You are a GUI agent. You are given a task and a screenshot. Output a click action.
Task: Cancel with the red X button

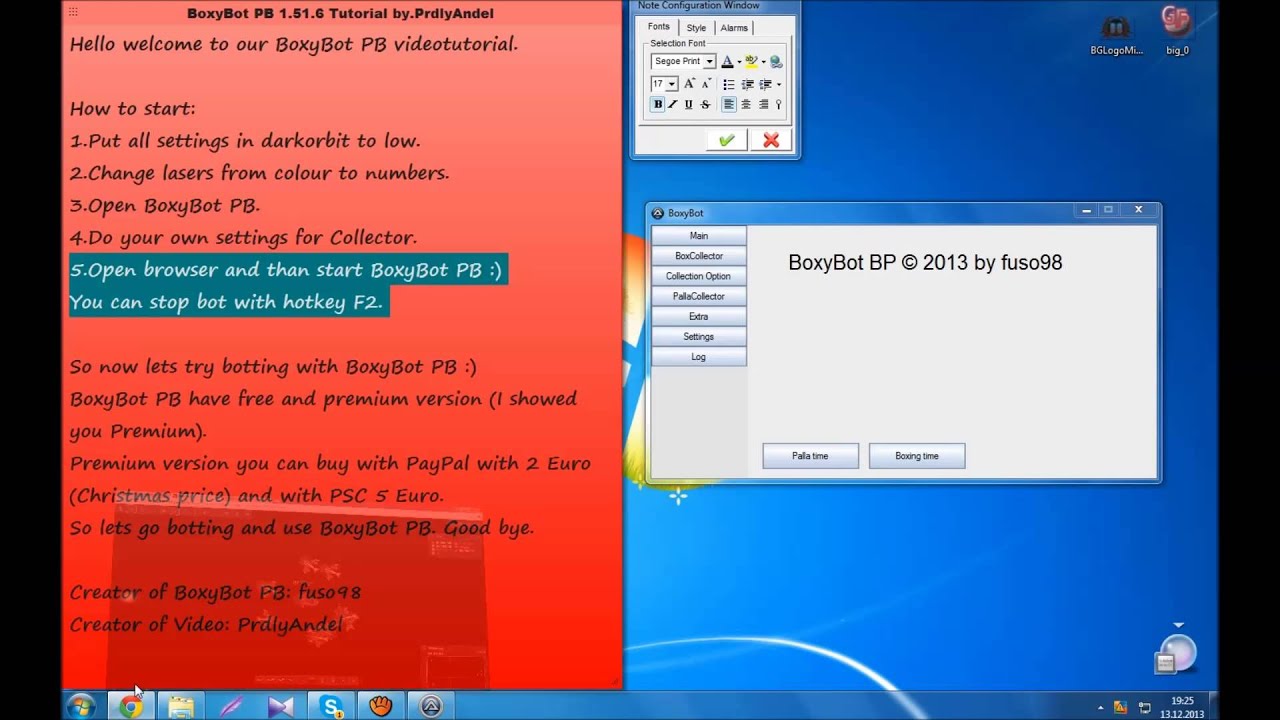pyautogui.click(x=771, y=140)
